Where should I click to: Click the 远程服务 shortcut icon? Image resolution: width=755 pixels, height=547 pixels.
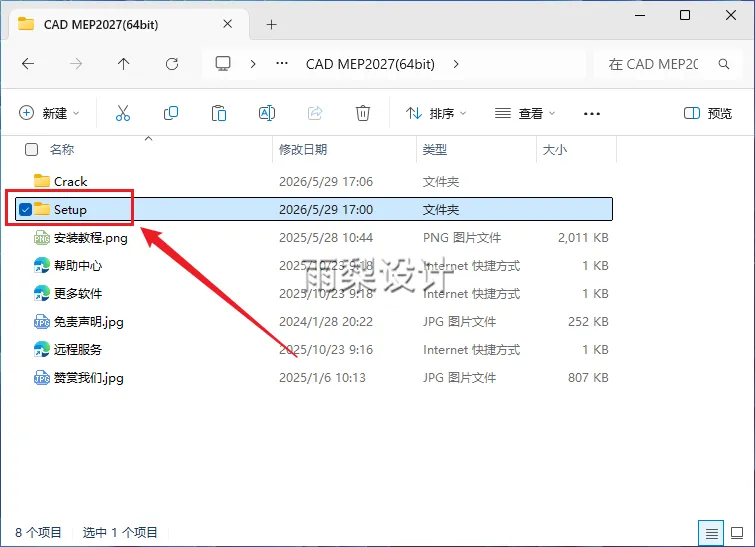(42, 350)
